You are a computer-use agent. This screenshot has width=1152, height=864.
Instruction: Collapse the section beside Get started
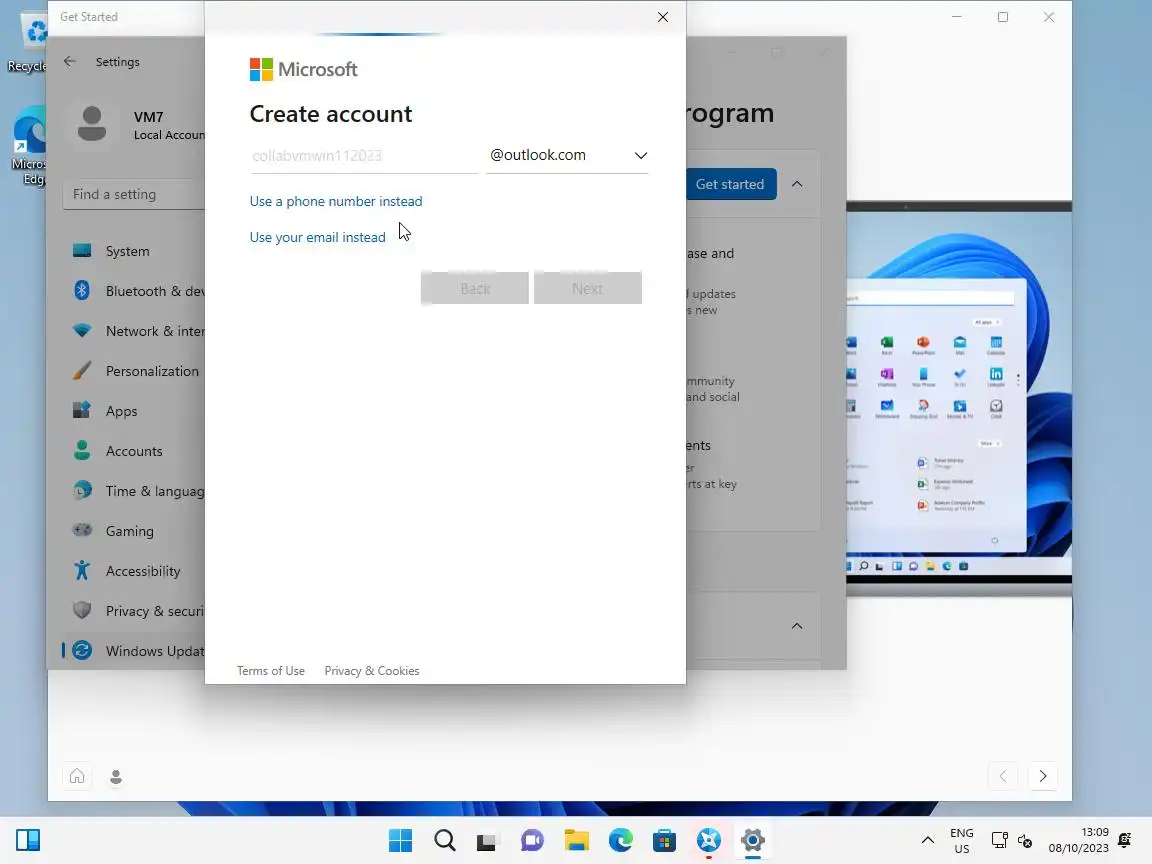point(797,184)
